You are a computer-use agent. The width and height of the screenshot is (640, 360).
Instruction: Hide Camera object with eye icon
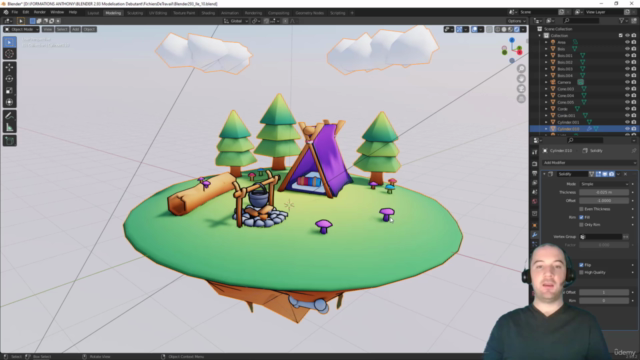627,82
